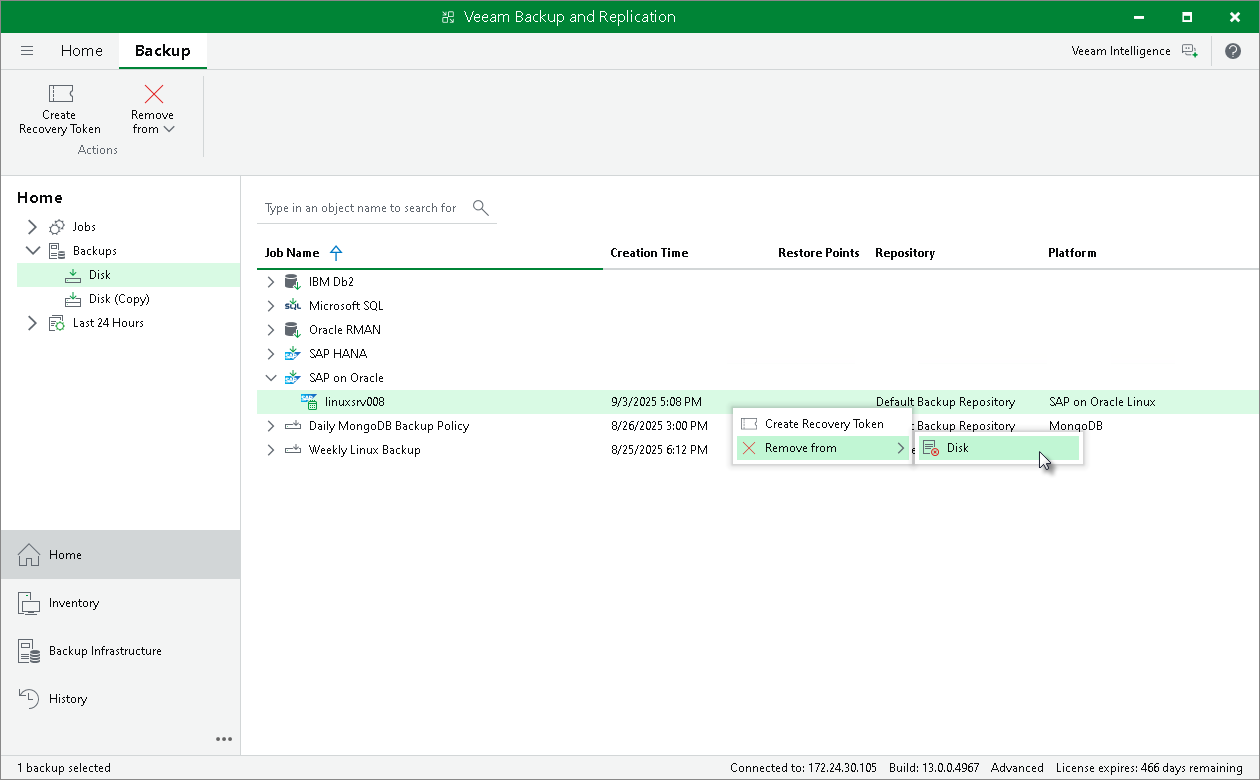Click the 8/26/2025 3:00 PM cell
Viewport: 1260px width, 780px height.
coord(659,426)
